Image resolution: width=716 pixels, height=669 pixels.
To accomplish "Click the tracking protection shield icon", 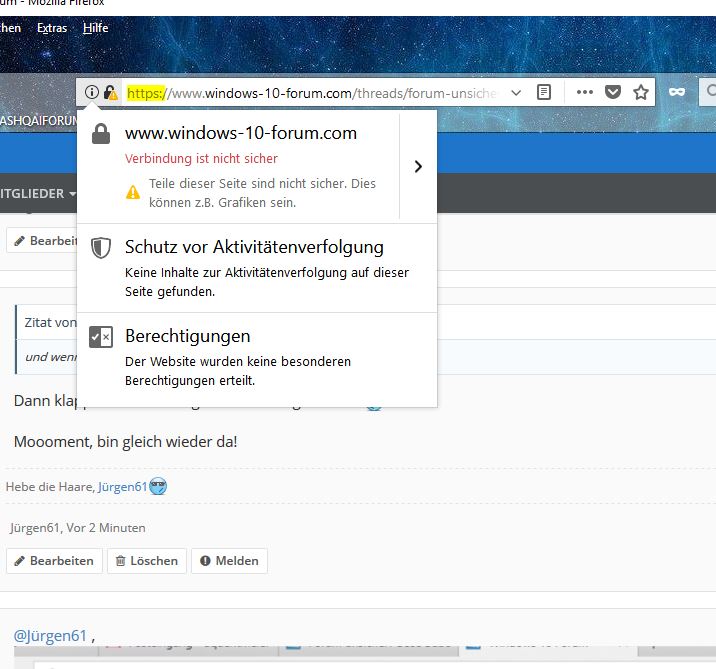I will tap(101, 248).
